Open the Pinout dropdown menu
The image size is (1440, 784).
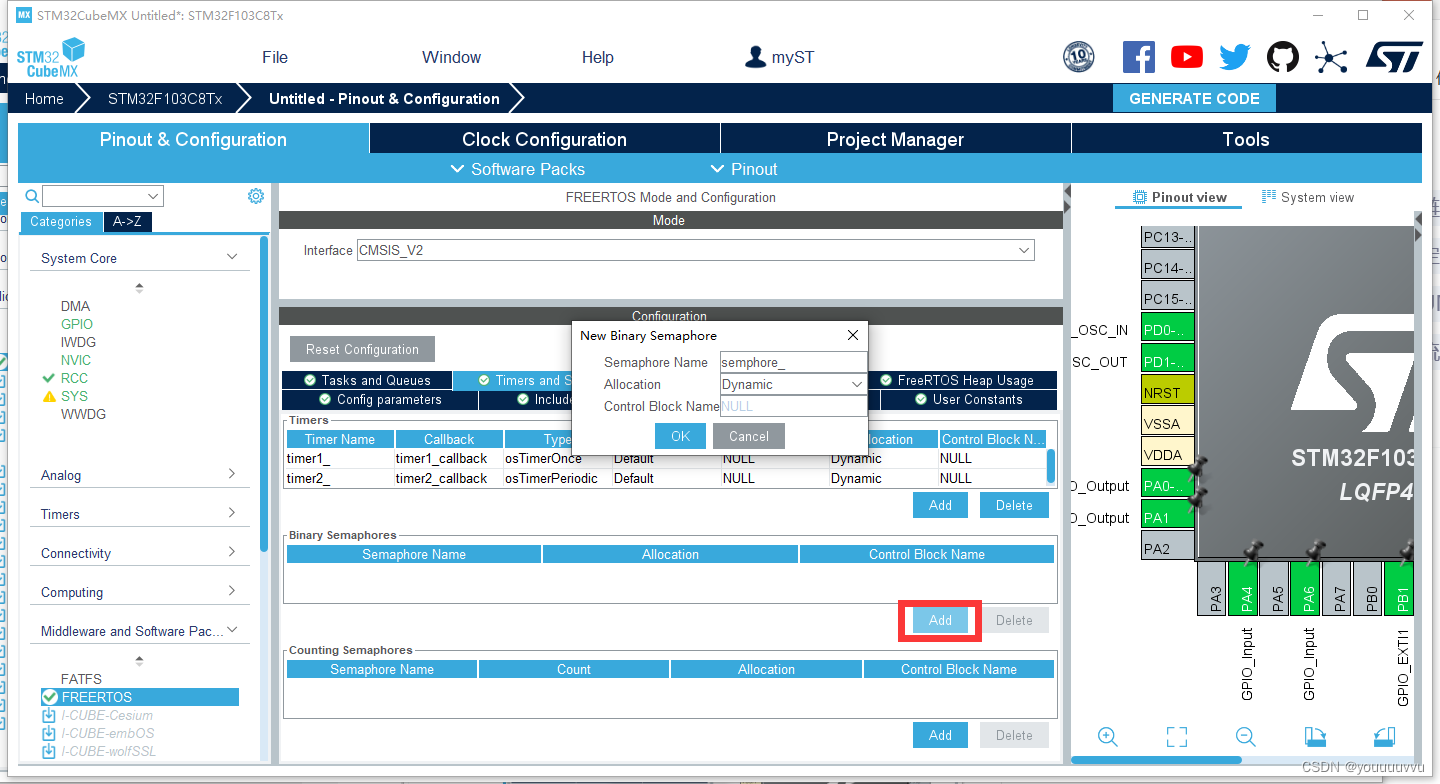pos(744,169)
